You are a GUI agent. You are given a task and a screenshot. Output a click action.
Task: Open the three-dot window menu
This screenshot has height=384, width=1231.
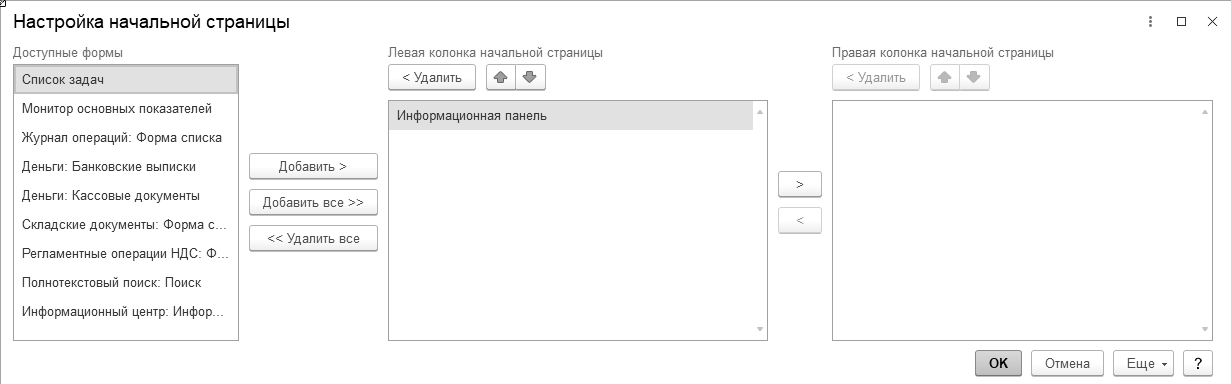click(1151, 21)
